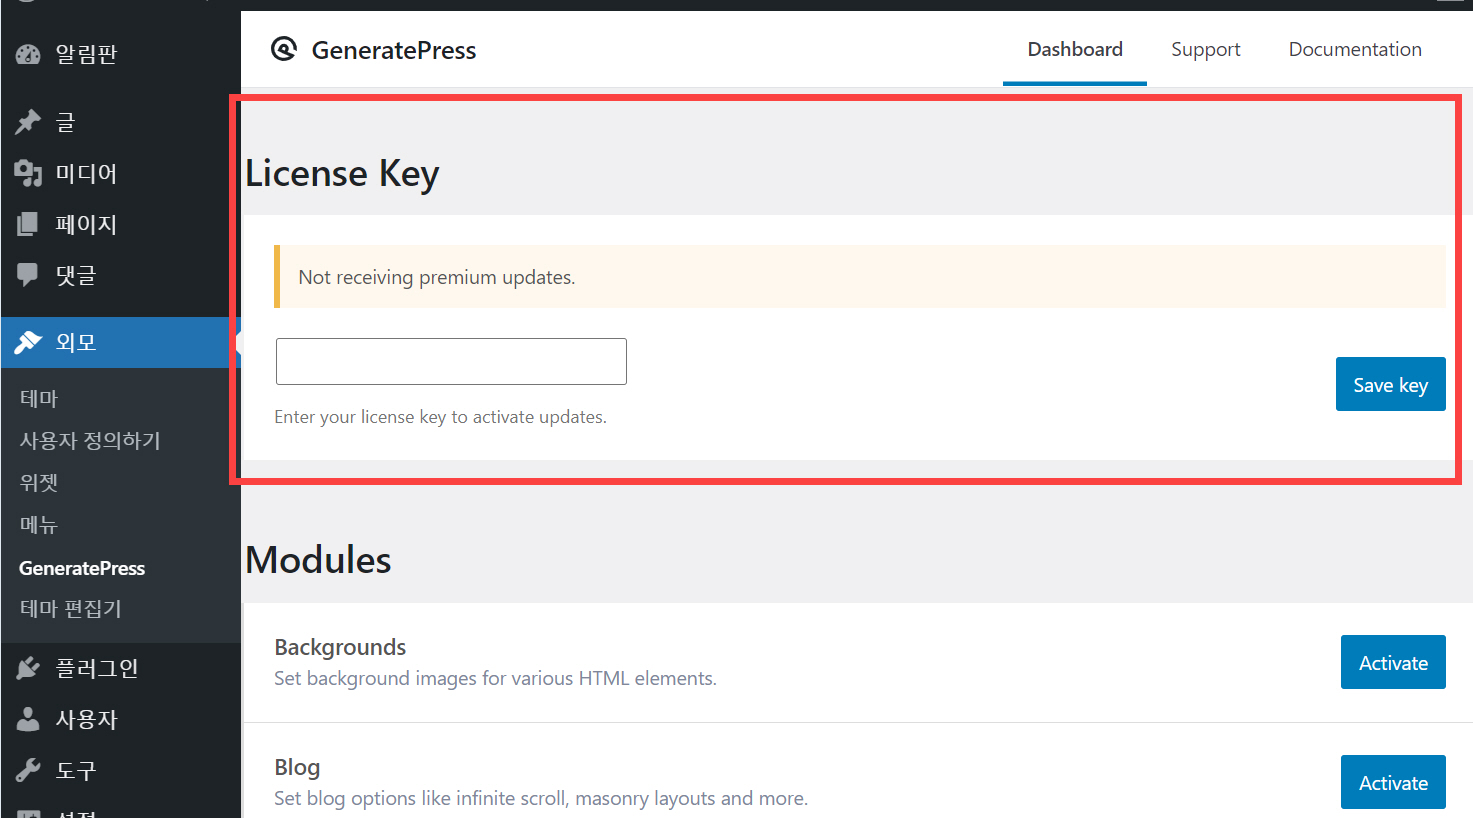This screenshot has height=818, width=1473.
Task: Click the media icon next to 미디어
Action: pyautogui.click(x=28, y=173)
